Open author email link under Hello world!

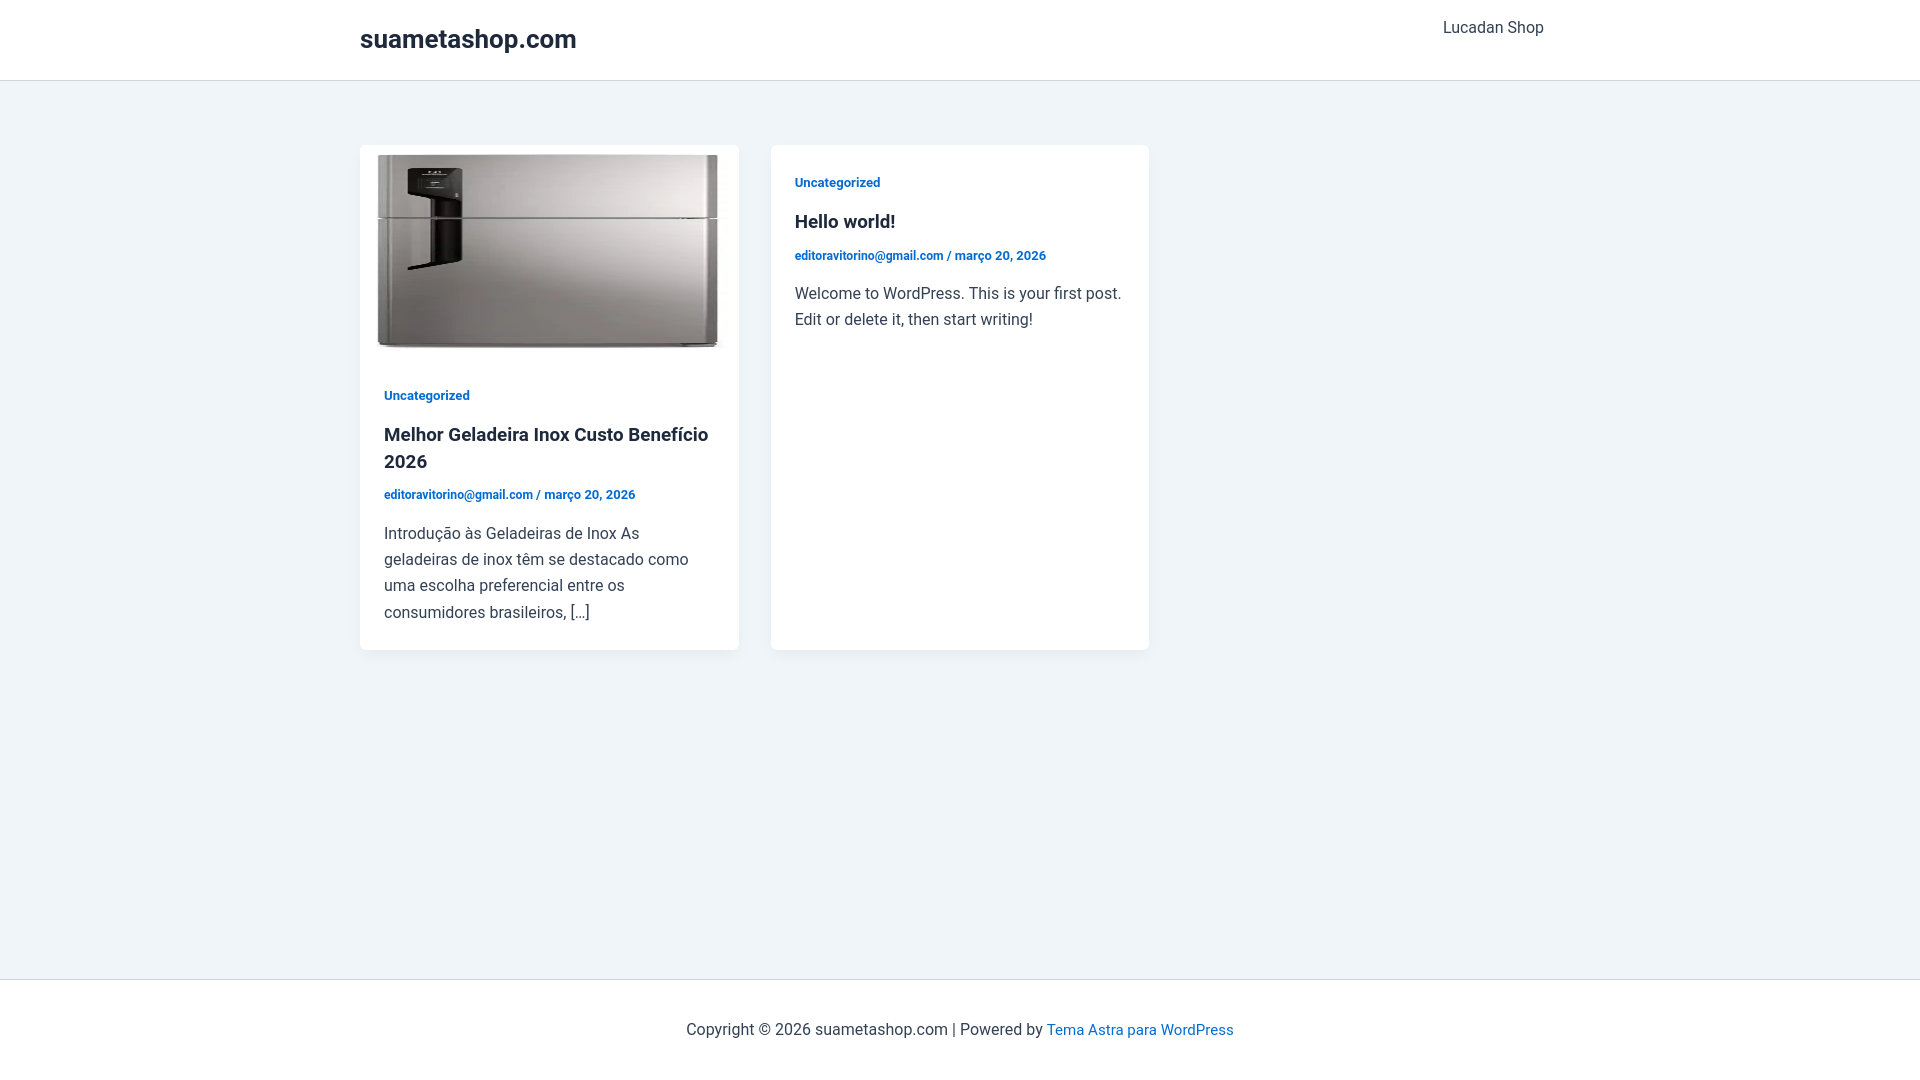pos(869,256)
